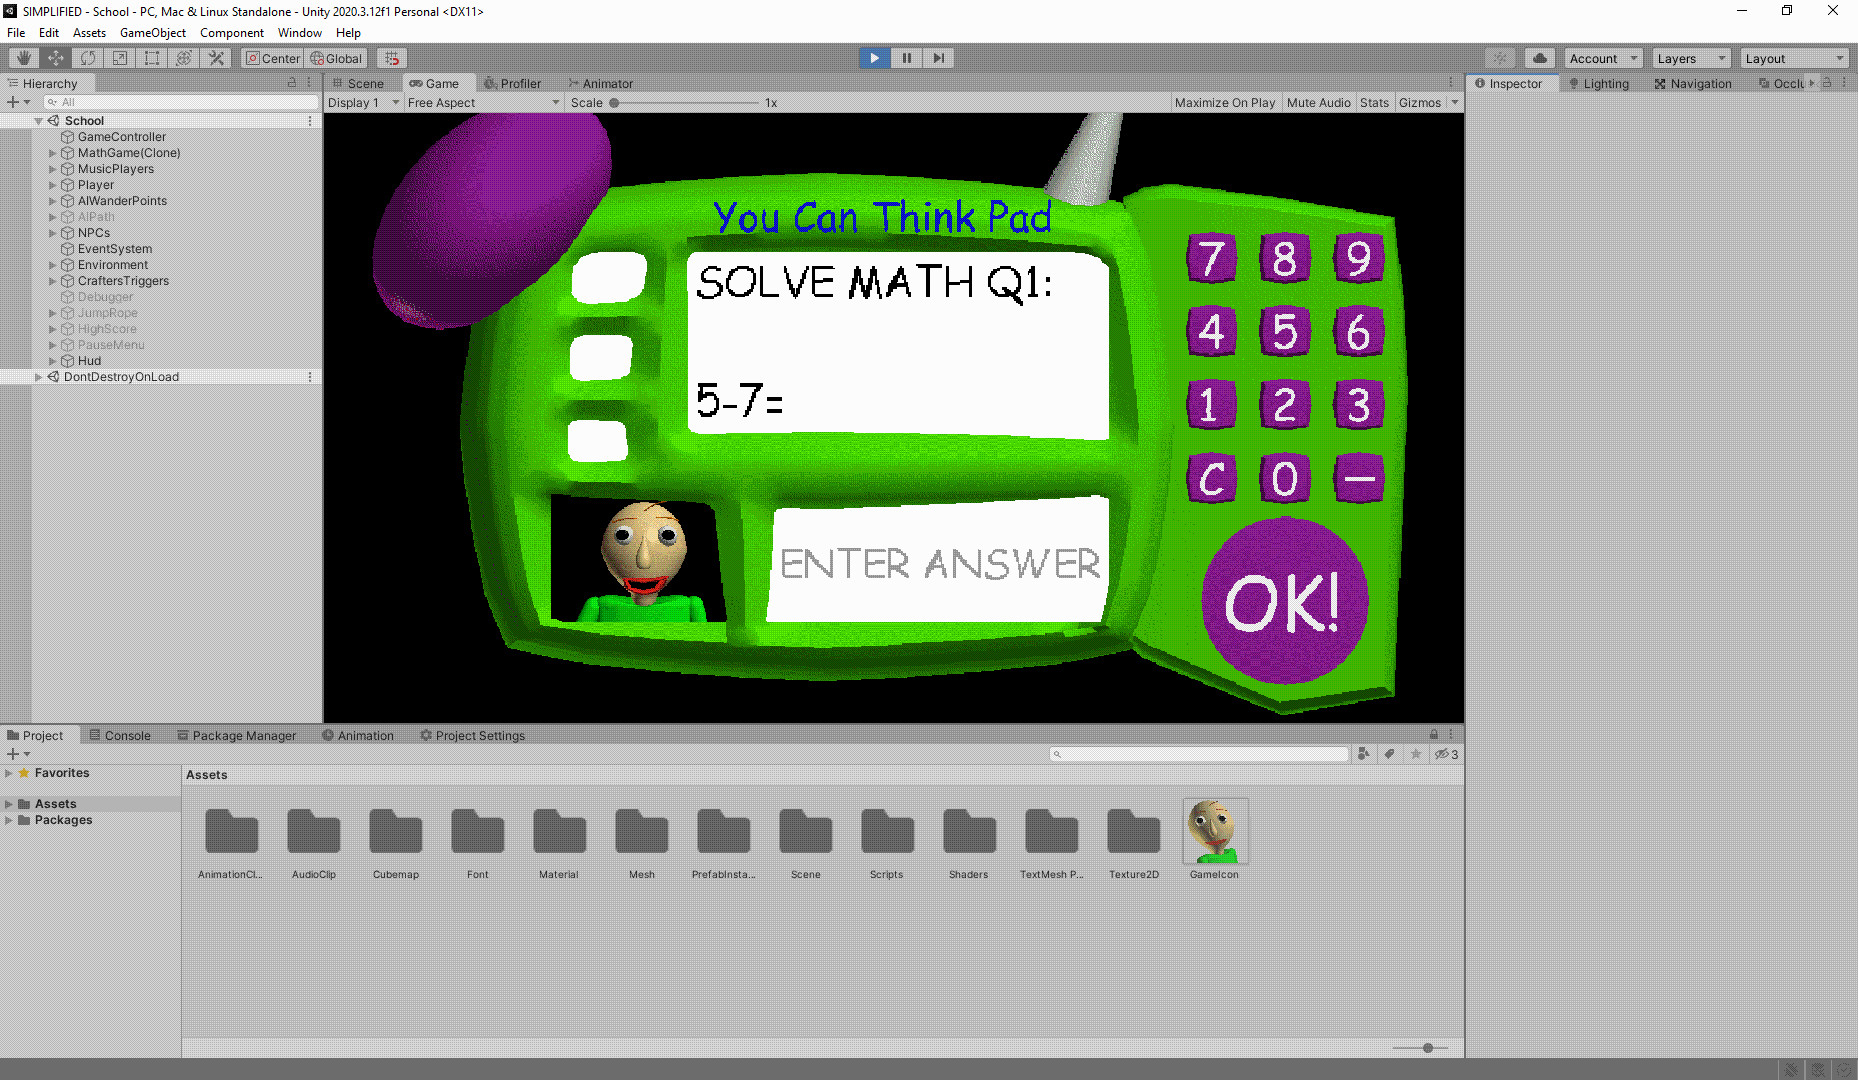Open the Free Aspect dropdown
Viewport: 1858px width, 1080px height.
click(x=483, y=102)
